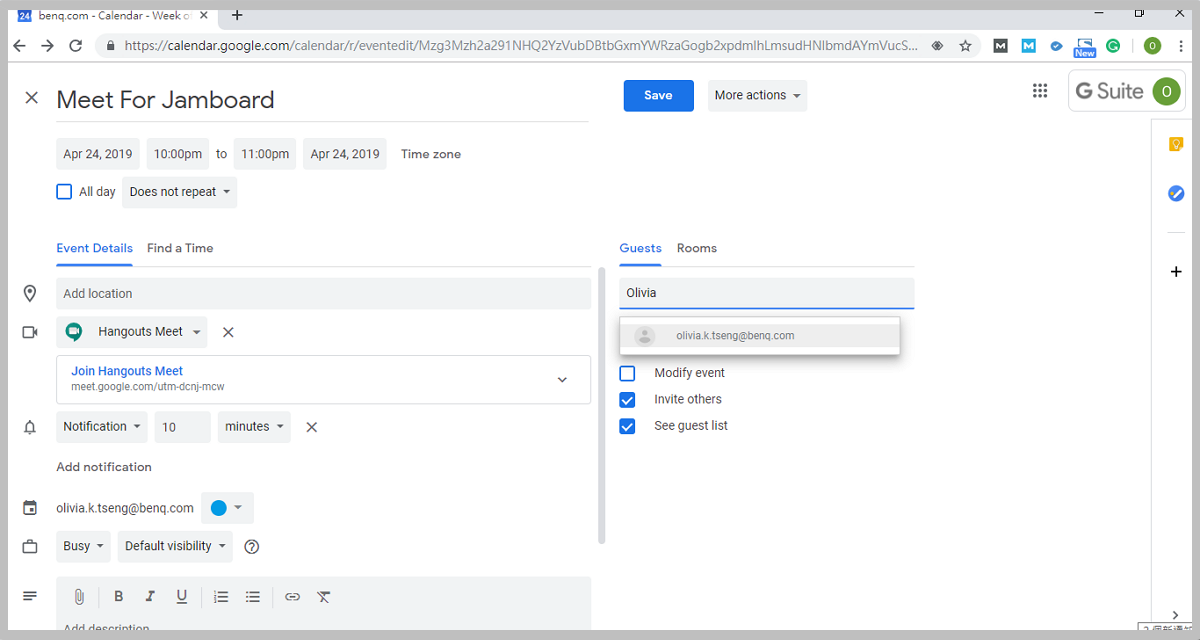Open the Google apps grid
The image size is (1200, 640).
click(1040, 91)
